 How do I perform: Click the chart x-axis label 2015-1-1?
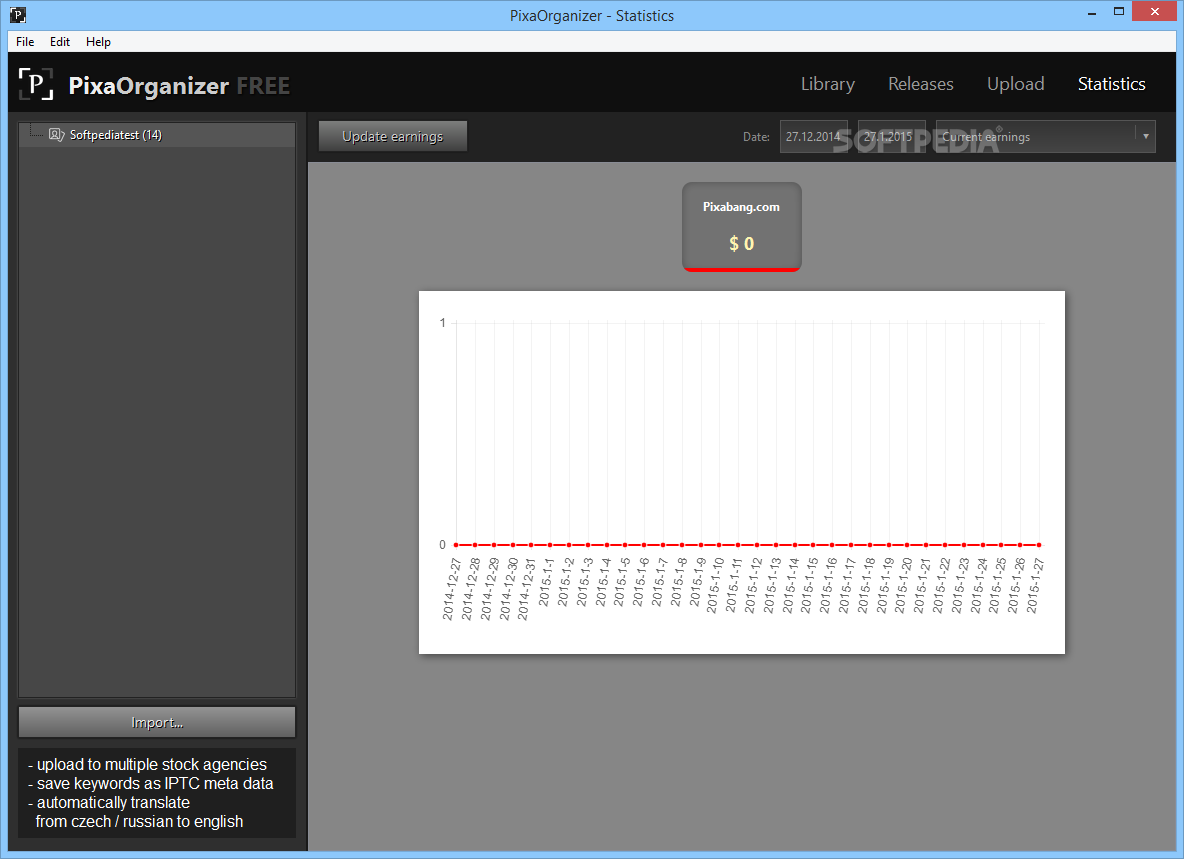point(545,583)
